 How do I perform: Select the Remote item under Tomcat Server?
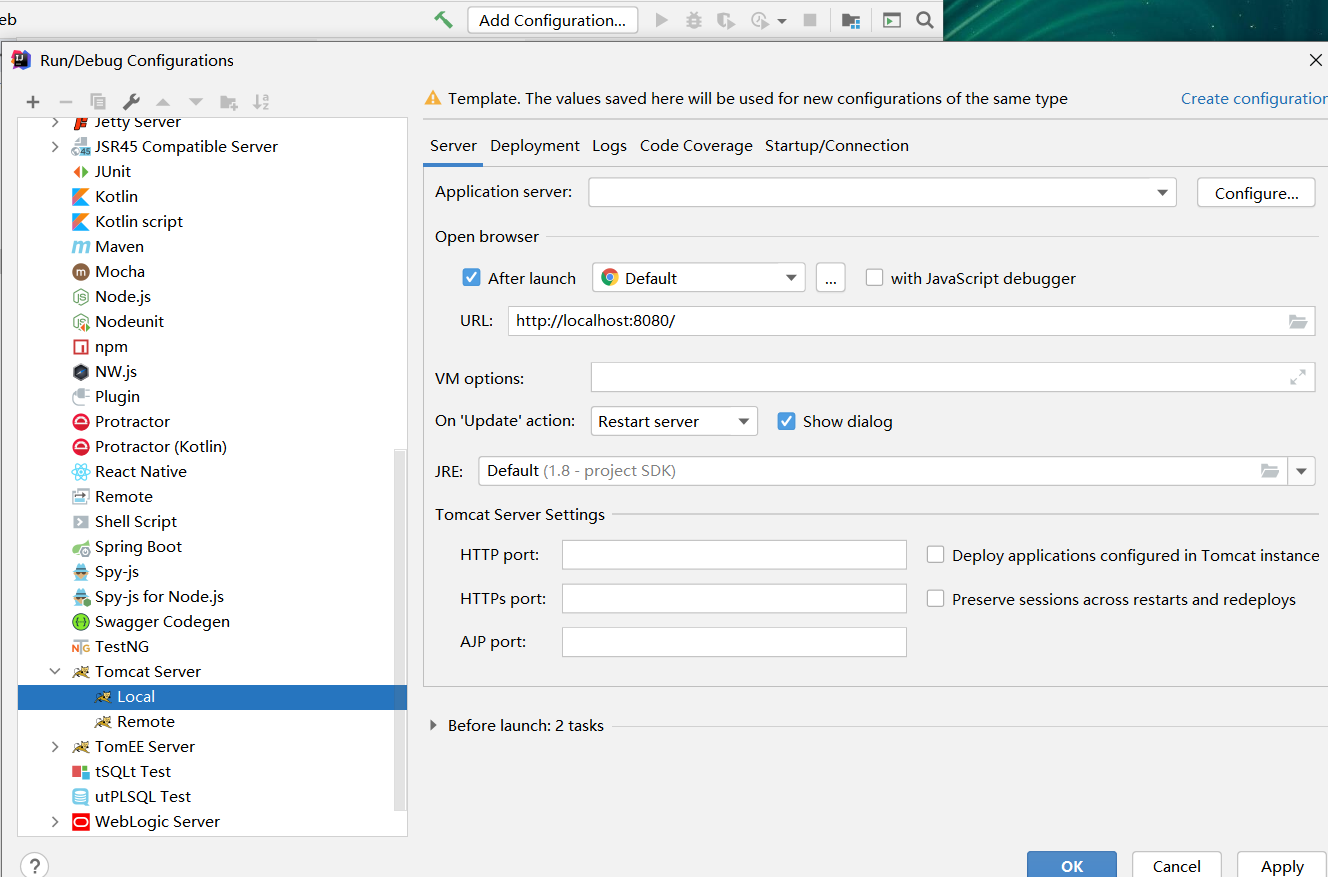(x=145, y=721)
